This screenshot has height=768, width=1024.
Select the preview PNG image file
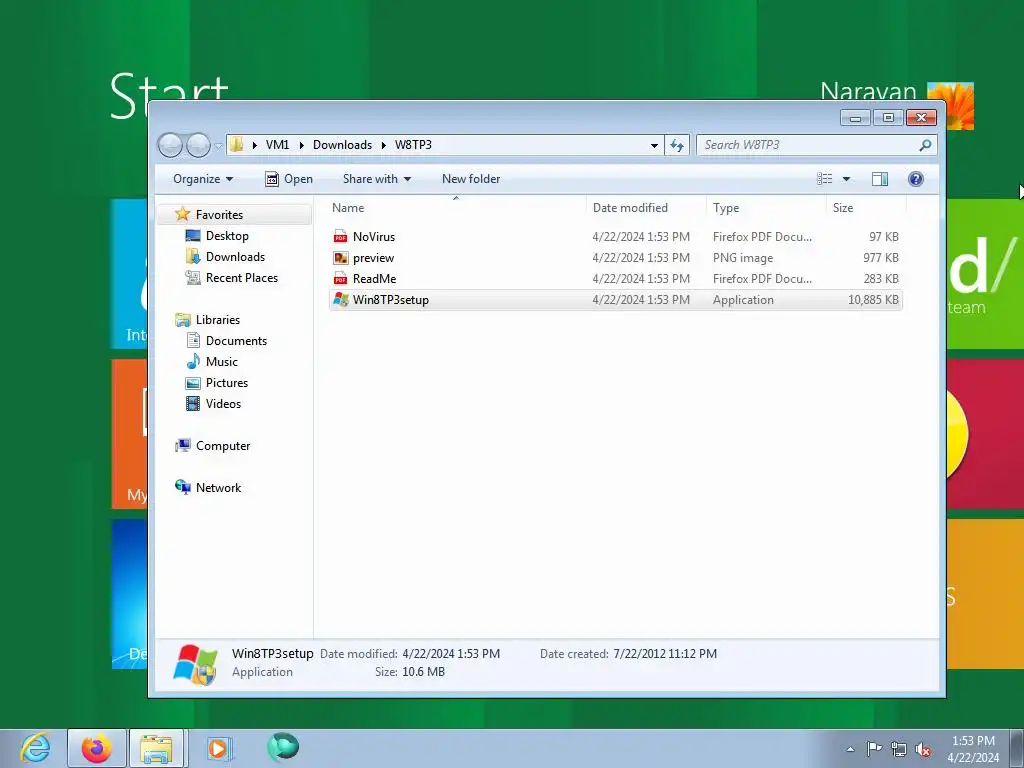[x=615, y=258]
